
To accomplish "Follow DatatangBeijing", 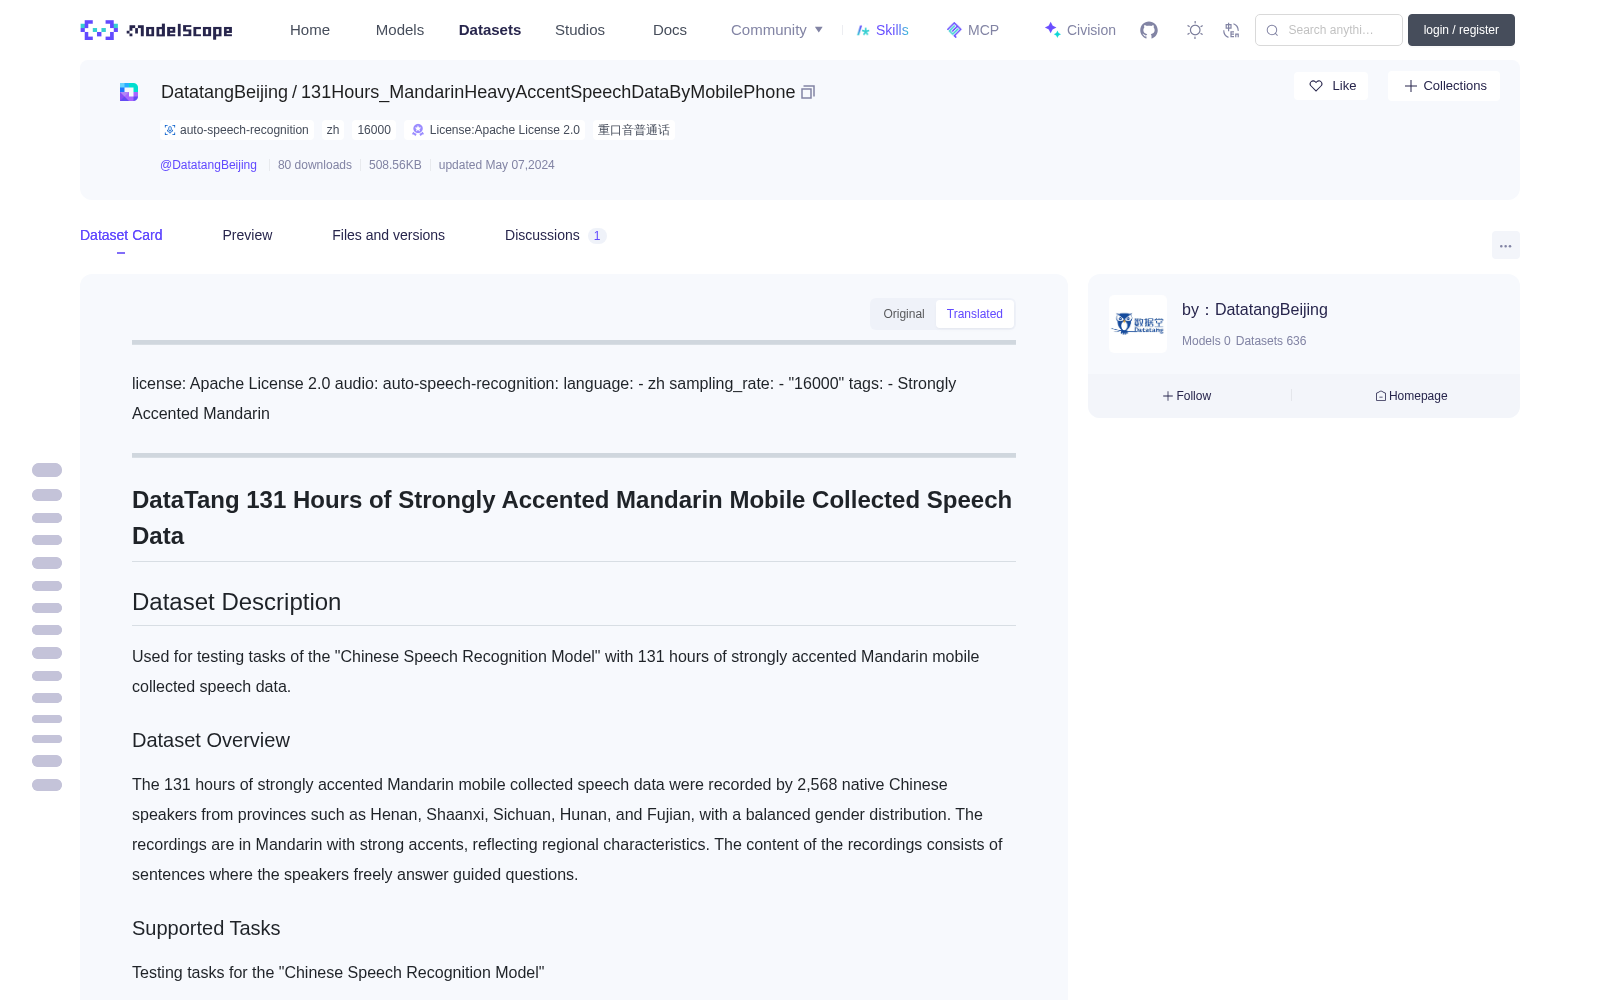I will (1187, 396).
